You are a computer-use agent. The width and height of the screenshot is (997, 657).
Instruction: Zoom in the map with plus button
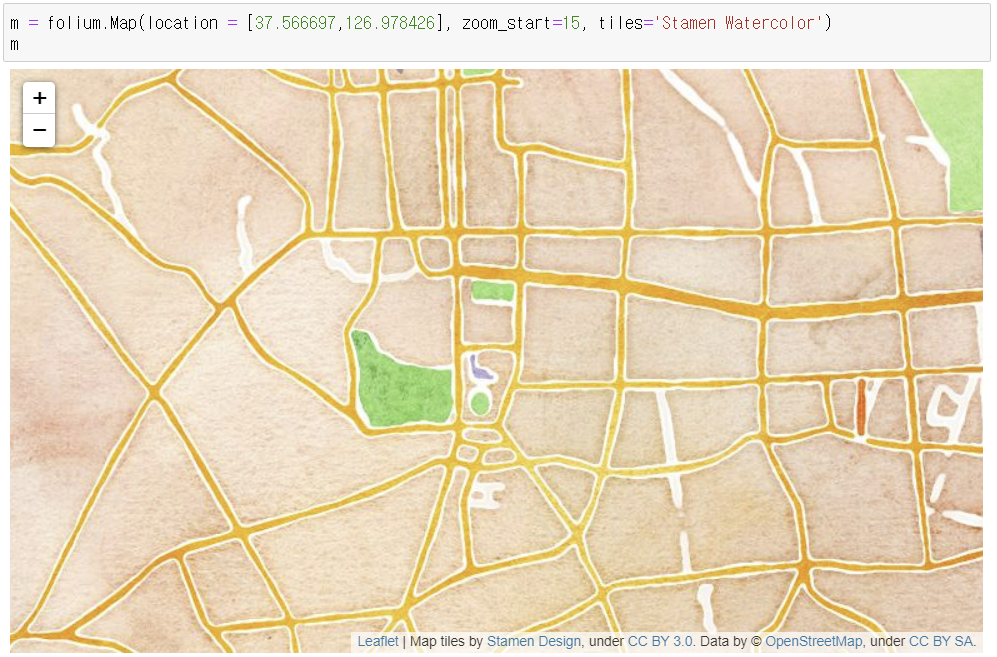click(x=39, y=98)
